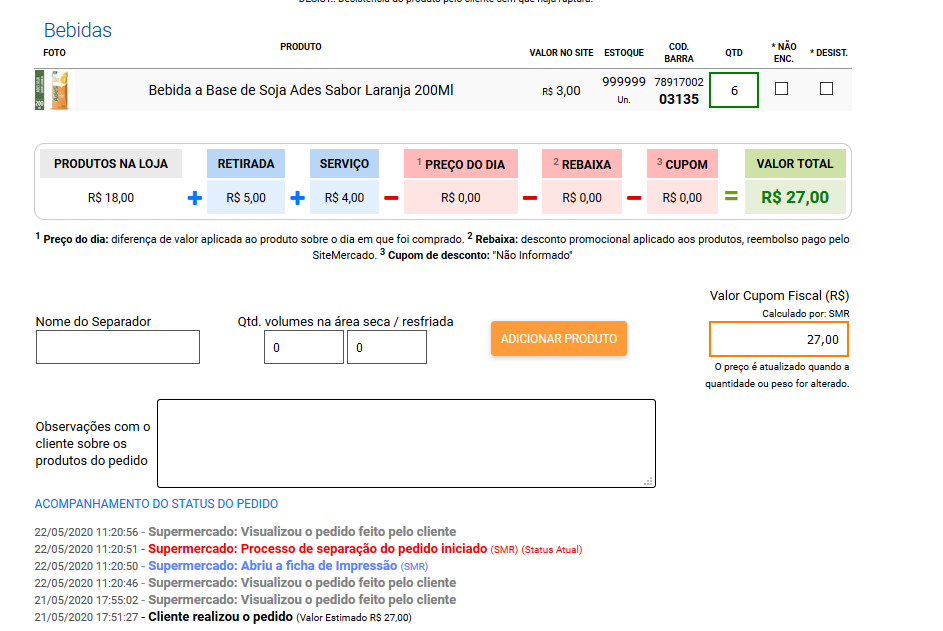Check the Não Enc. box for Ades Laranja
The height and width of the screenshot is (631, 943).
click(781, 88)
